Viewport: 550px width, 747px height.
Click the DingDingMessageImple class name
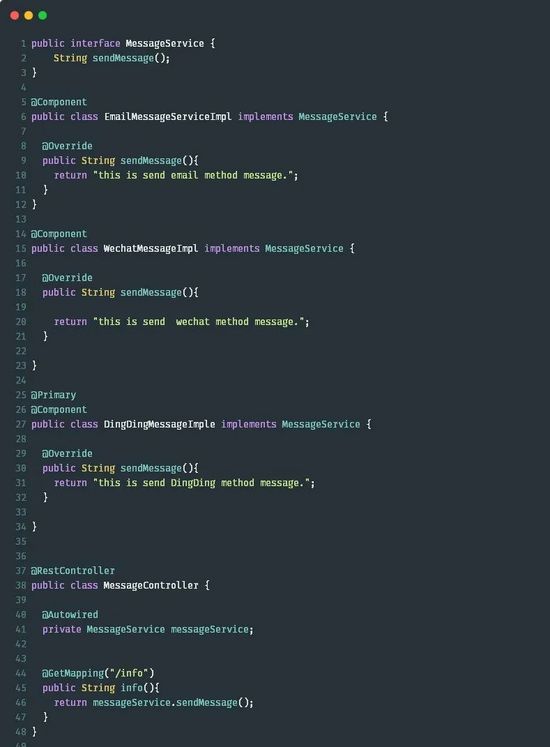coord(159,424)
